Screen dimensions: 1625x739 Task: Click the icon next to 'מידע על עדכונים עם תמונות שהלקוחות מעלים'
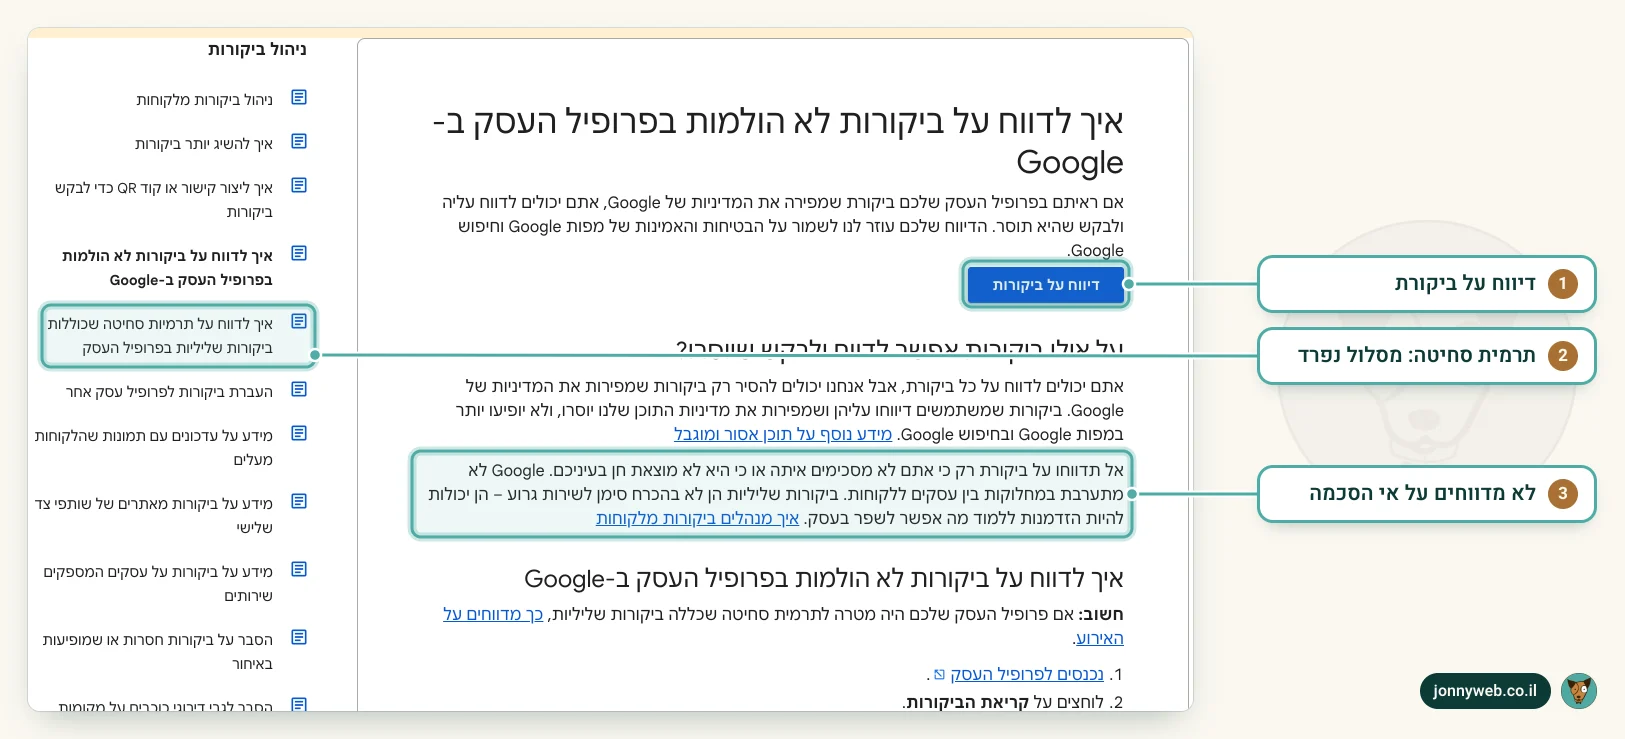click(298, 434)
